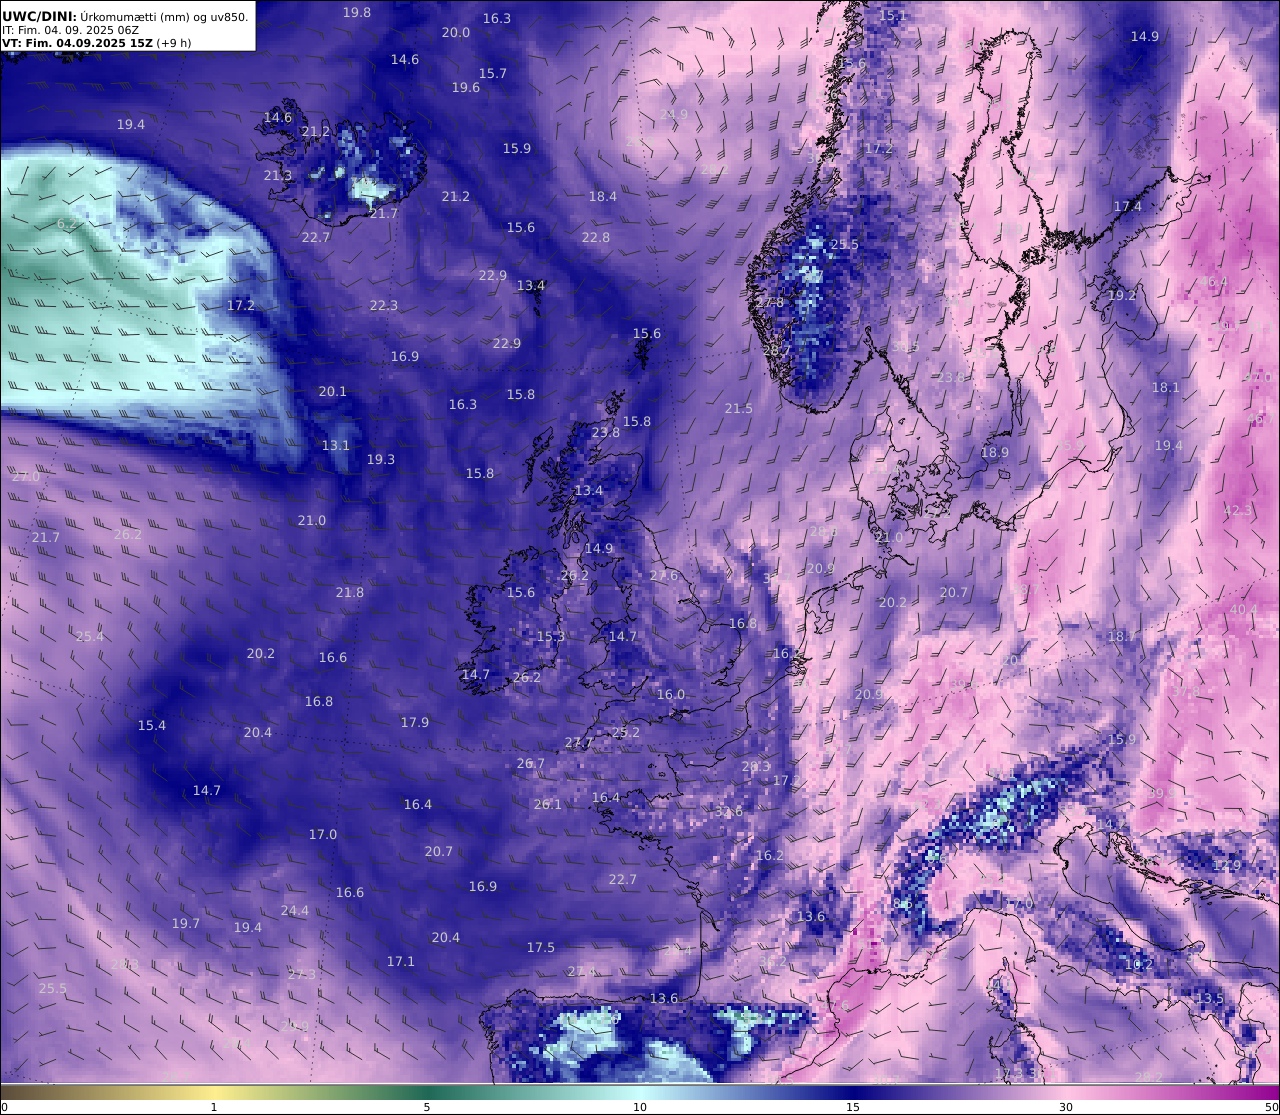
Task: Click the map value 20.1
Action: tap(333, 391)
